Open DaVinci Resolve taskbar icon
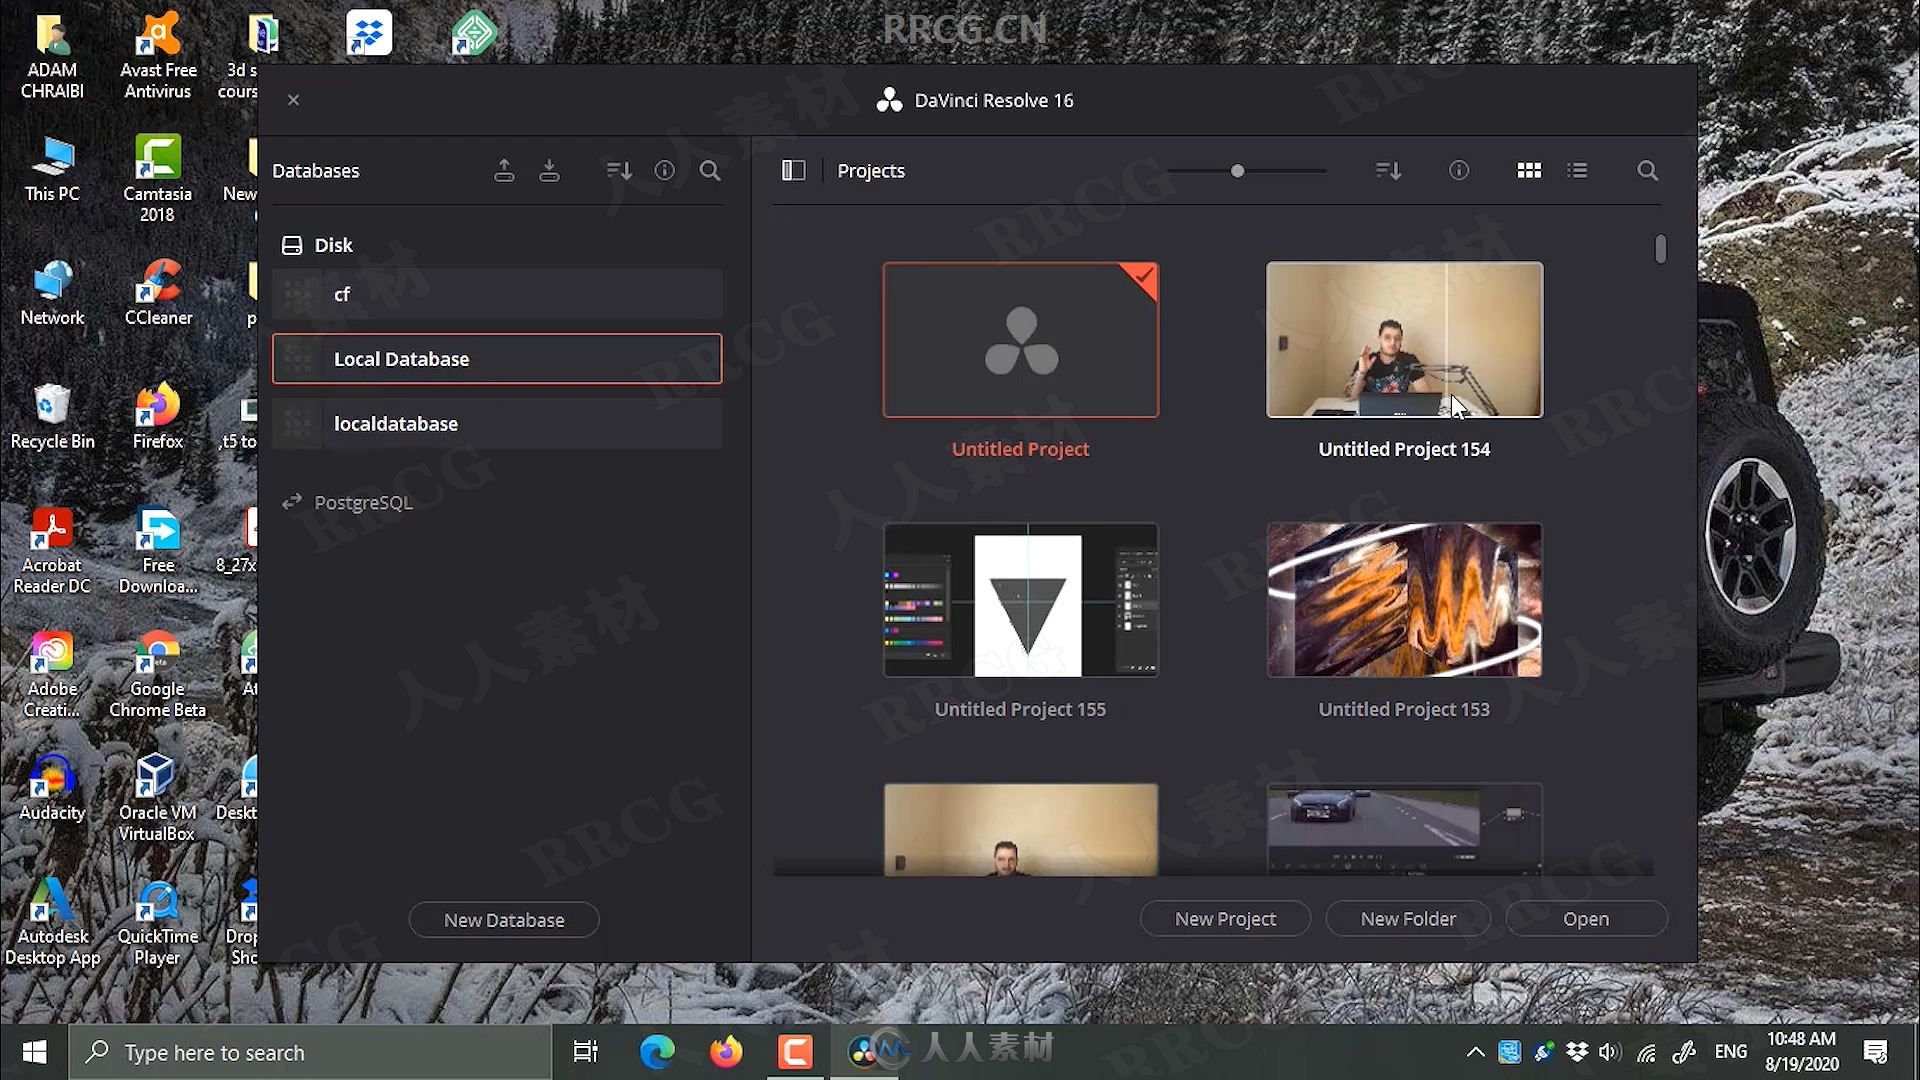 863,1052
